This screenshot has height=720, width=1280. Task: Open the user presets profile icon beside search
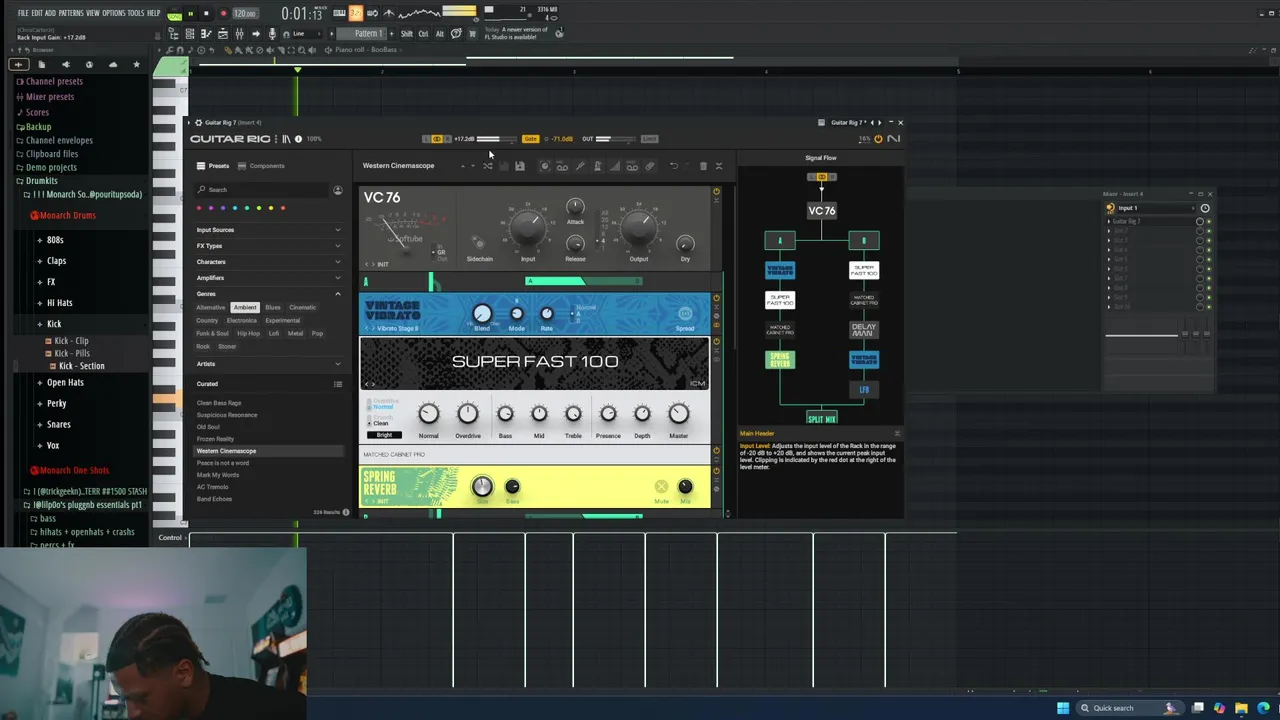click(338, 190)
